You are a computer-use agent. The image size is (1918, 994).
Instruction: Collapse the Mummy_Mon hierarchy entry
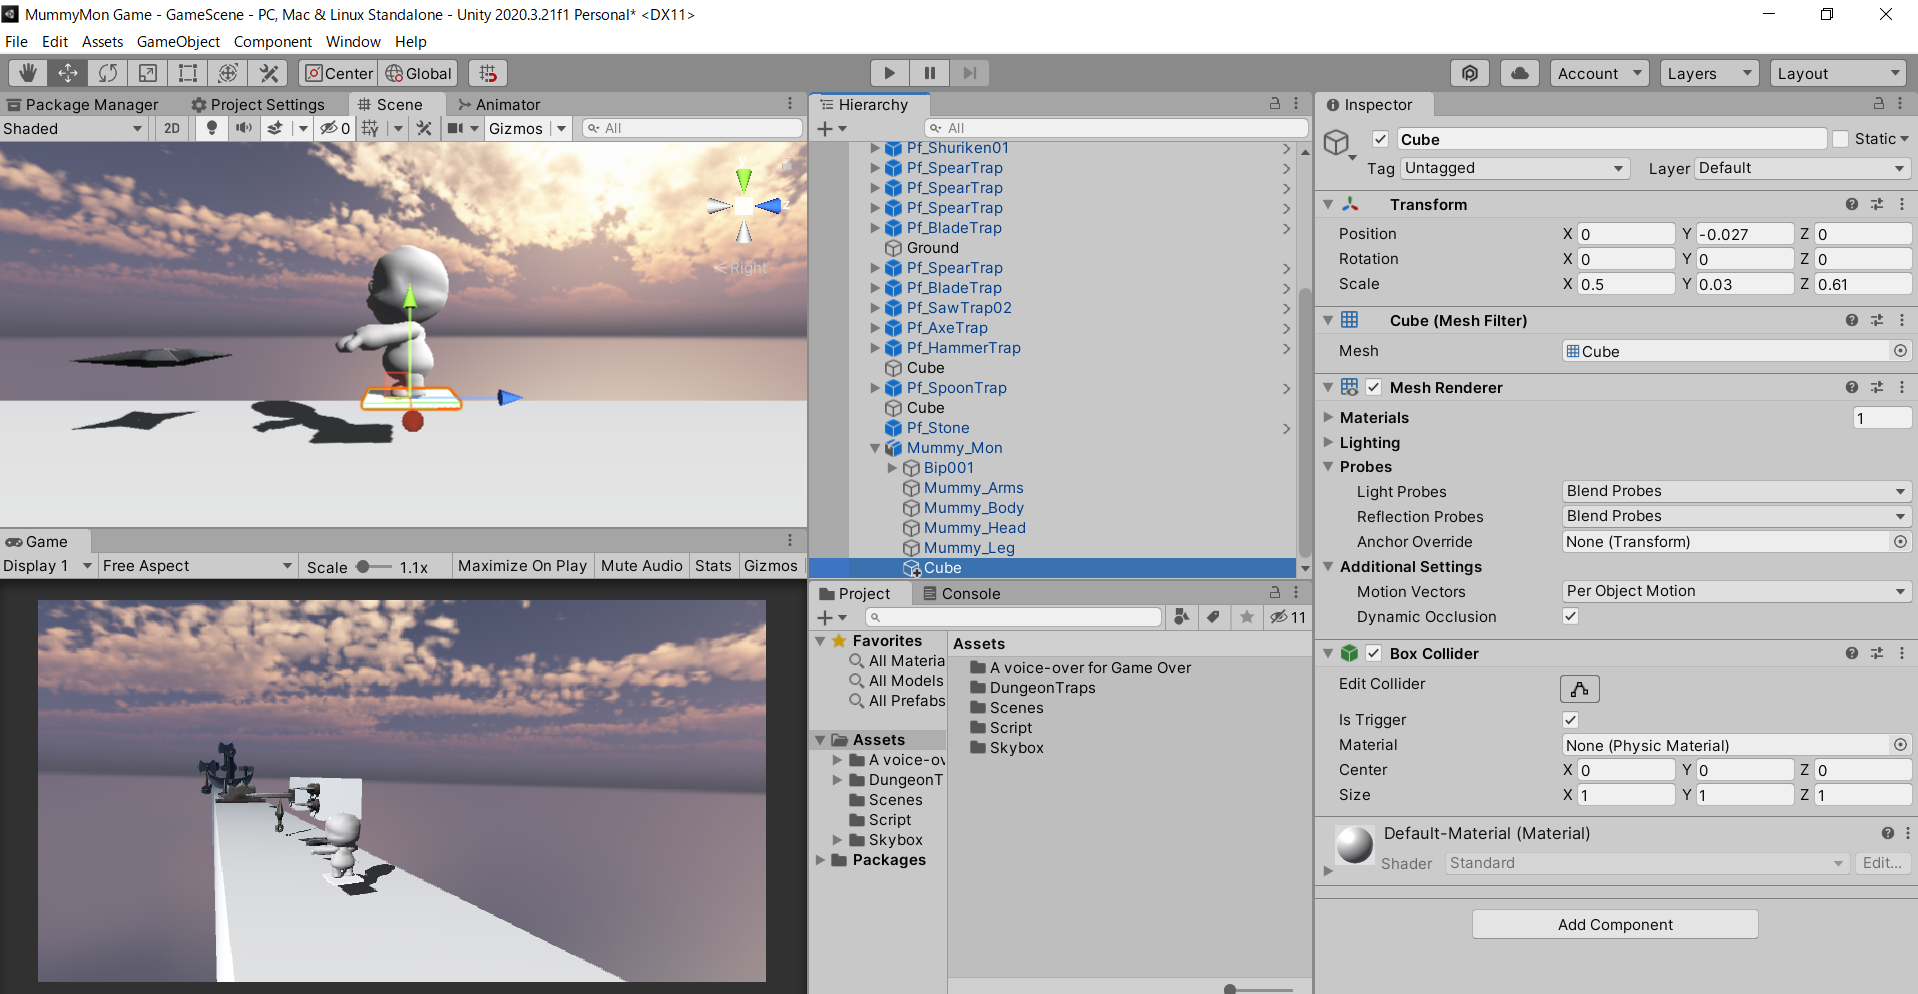coord(874,448)
